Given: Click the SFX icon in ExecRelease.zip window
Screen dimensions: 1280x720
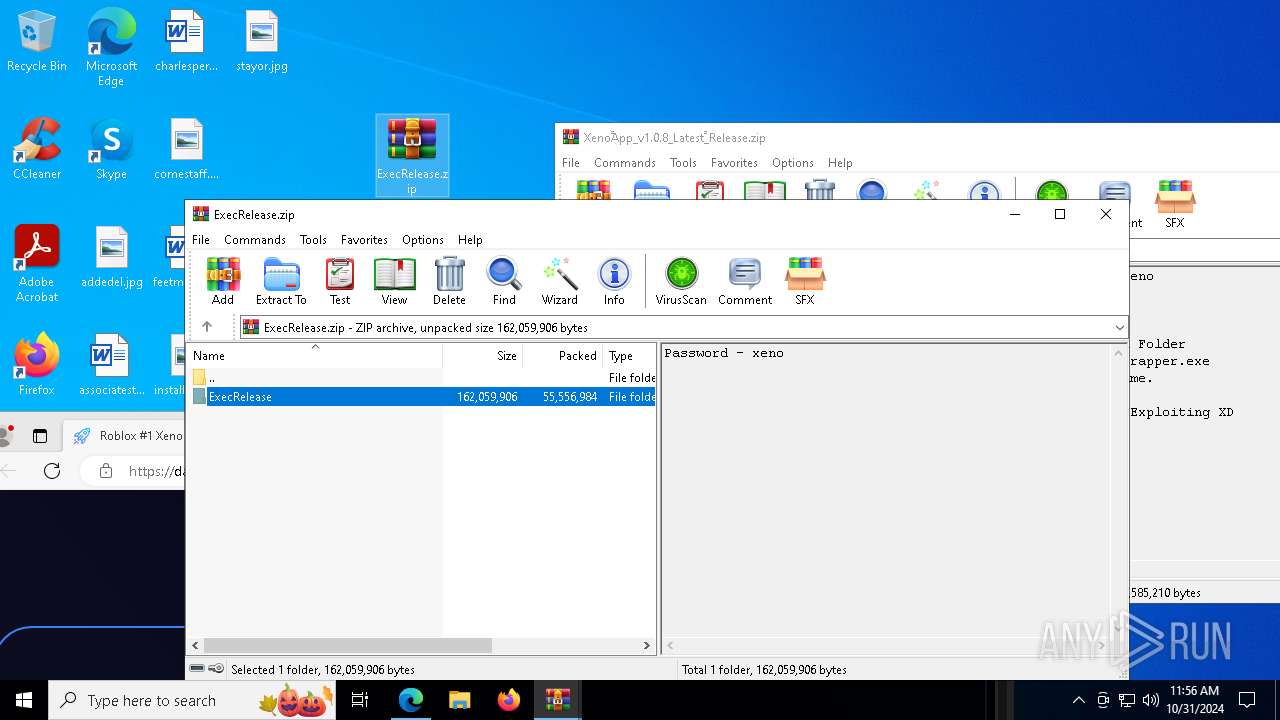Looking at the screenshot, I should (805, 281).
